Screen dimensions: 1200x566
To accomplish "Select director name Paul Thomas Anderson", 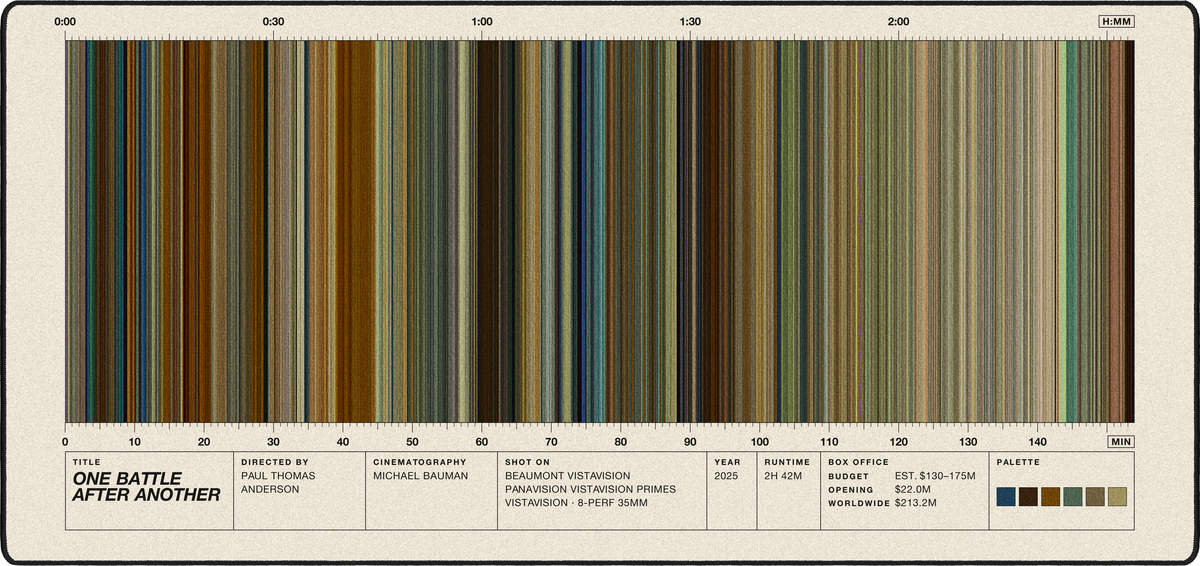I will 278,483.
